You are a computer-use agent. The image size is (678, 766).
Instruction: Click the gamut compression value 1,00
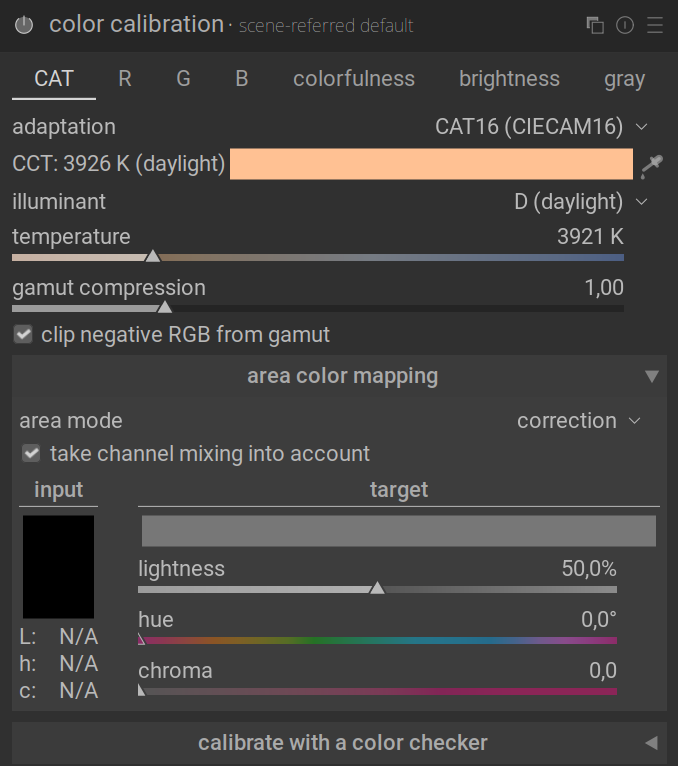604,288
